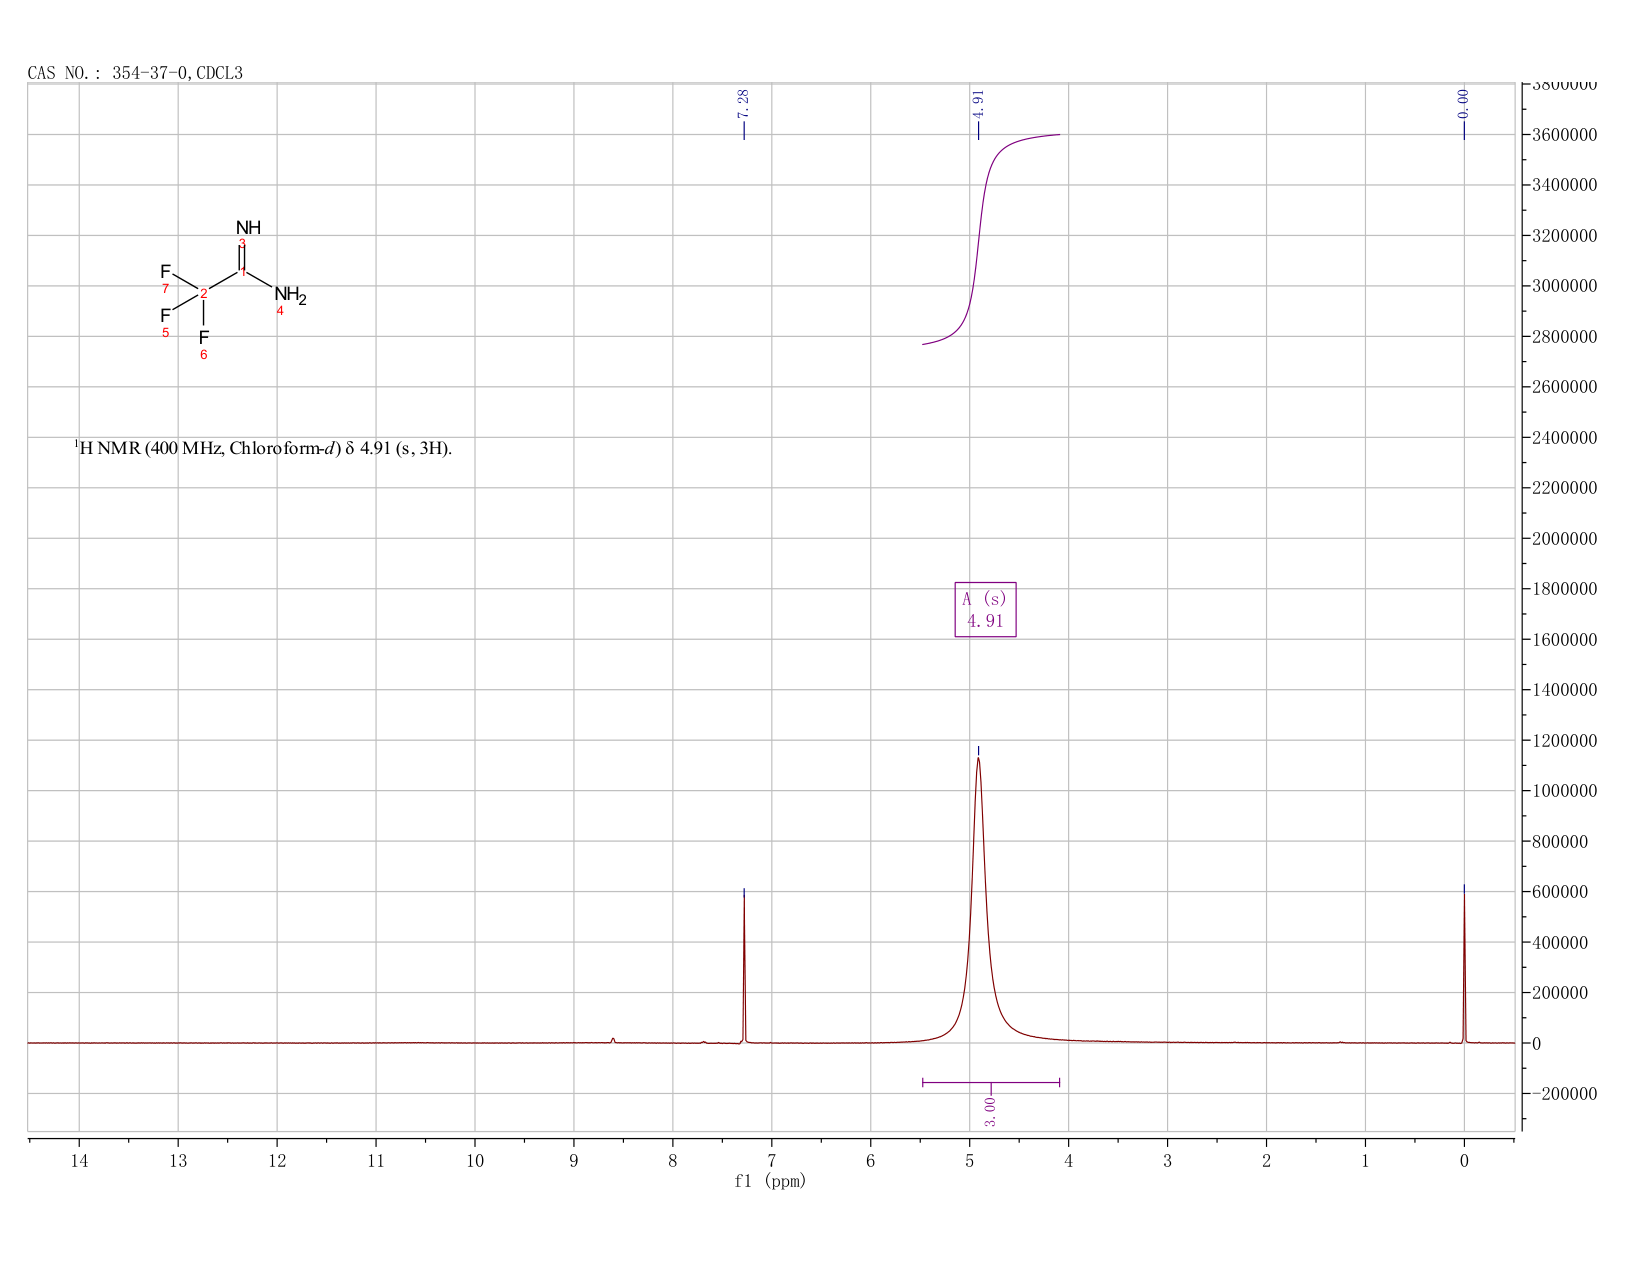The height and width of the screenshot is (1275, 1650).
Task: Click the 3600000 intensity axis label
Action: 1563,135
